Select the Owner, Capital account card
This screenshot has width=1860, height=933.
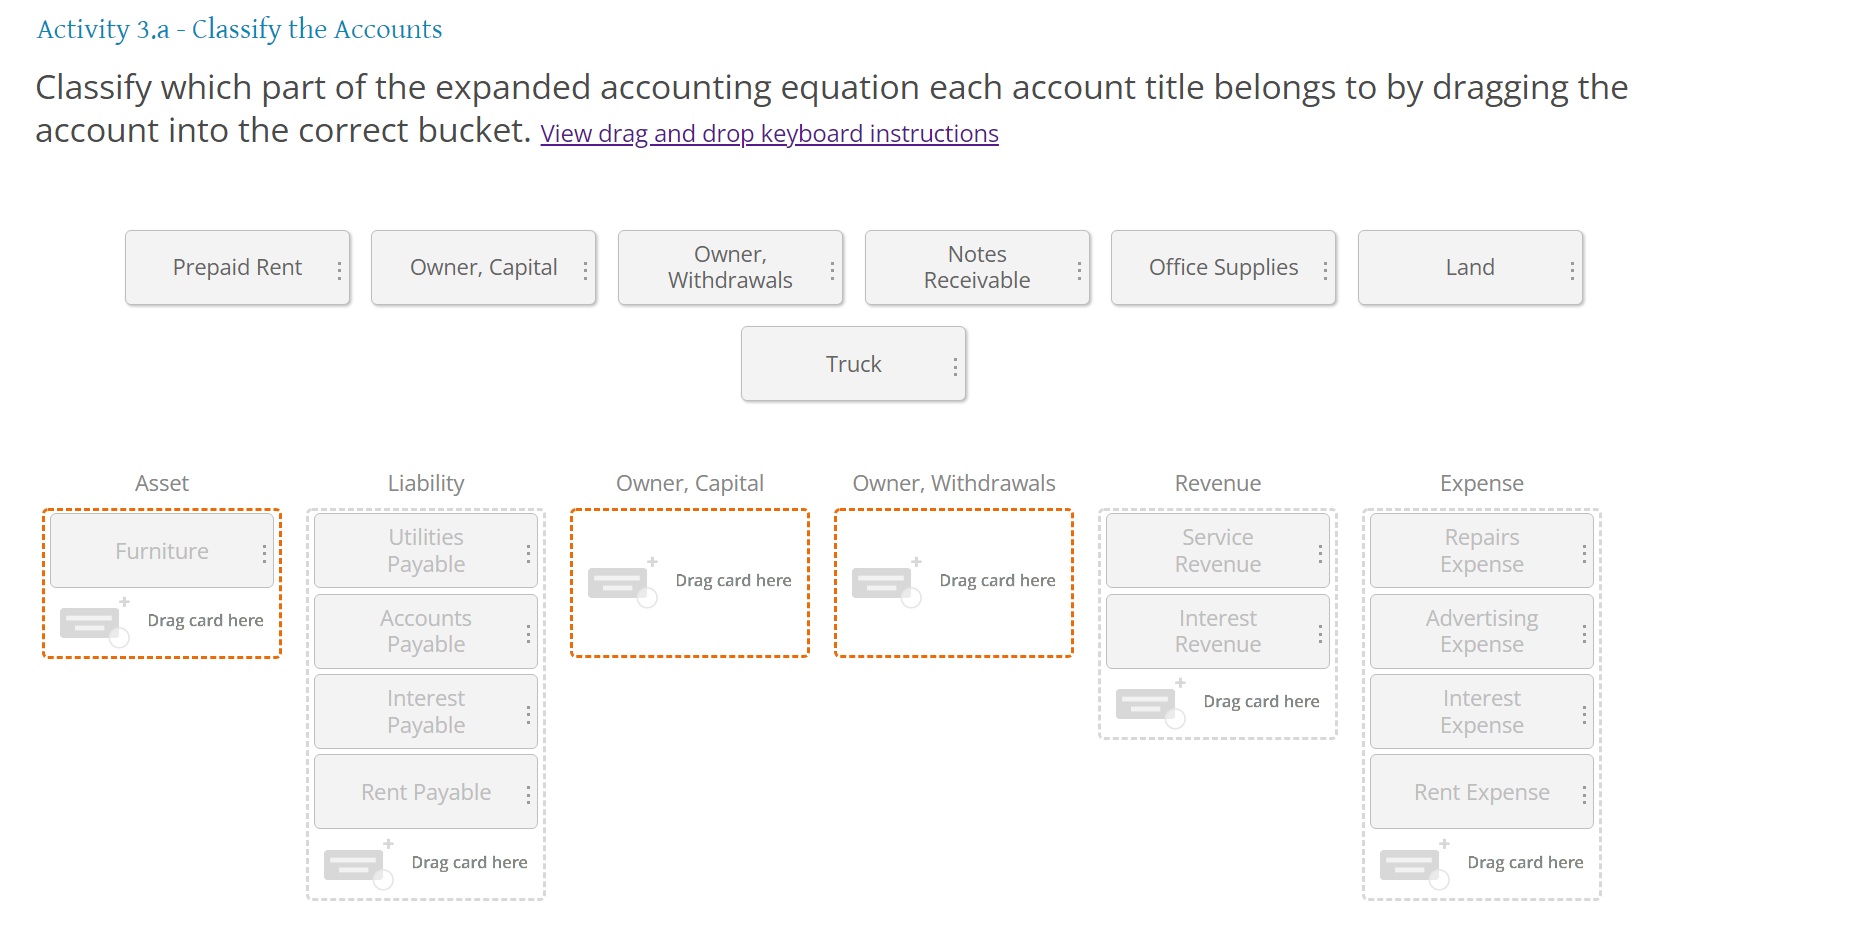(484, 267)
